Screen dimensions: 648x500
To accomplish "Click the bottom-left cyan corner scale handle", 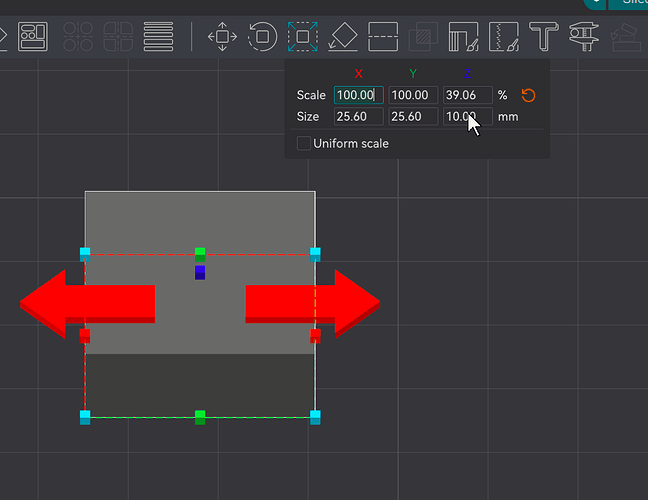I will [x=85, y=417].
